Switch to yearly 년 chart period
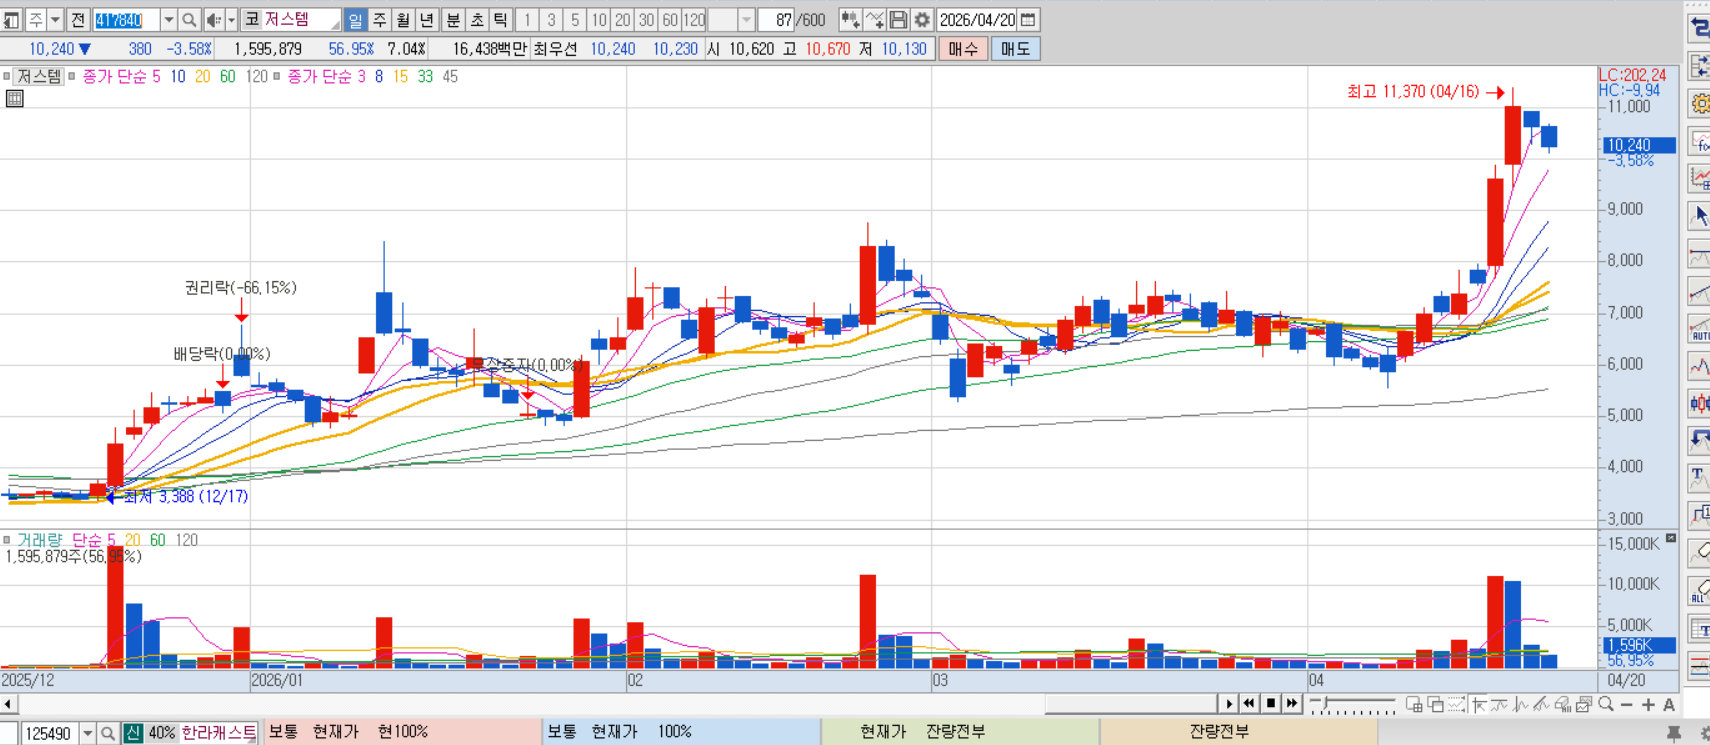The width and height of the screenshot is (1710, 745). [427, 20]
